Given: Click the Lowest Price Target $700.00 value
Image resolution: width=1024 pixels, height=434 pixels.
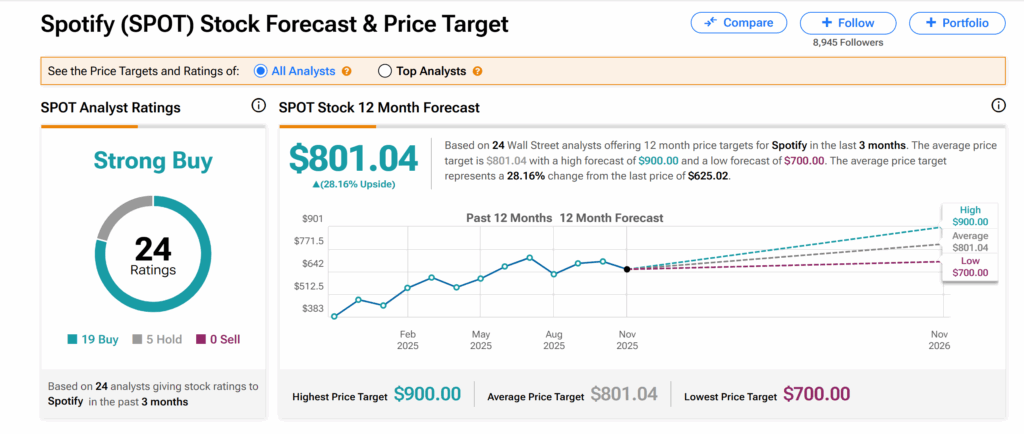Looking at the screenshot, I should (816, 395).
